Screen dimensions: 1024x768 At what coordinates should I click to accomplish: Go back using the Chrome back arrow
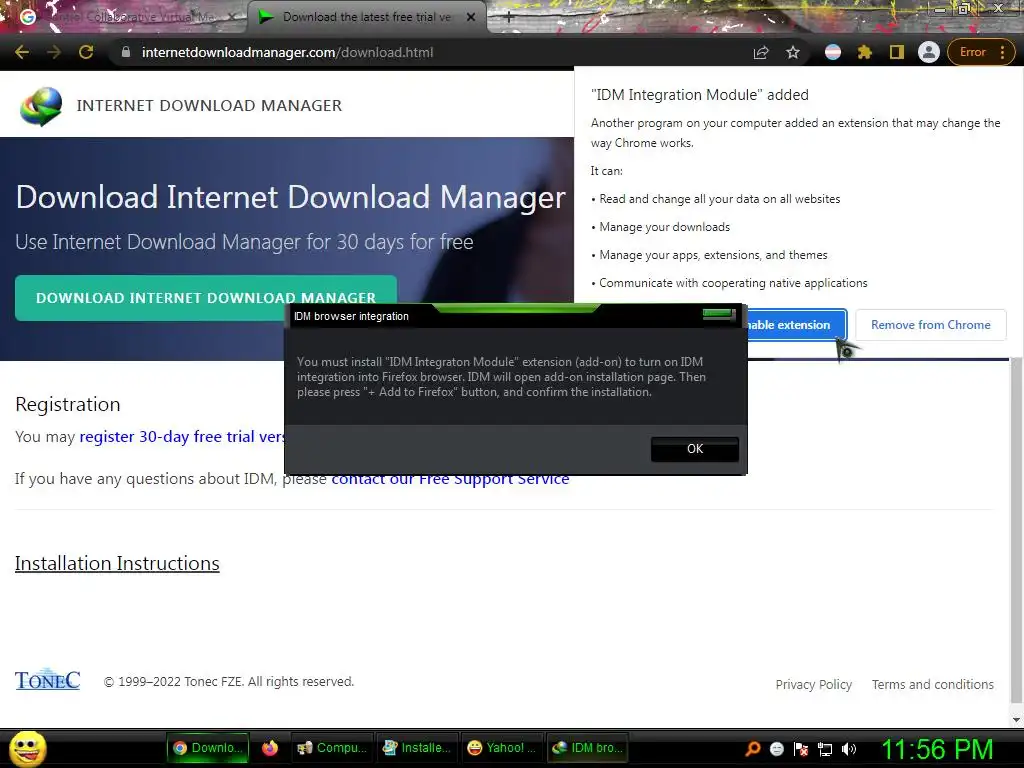coord(22,52)
